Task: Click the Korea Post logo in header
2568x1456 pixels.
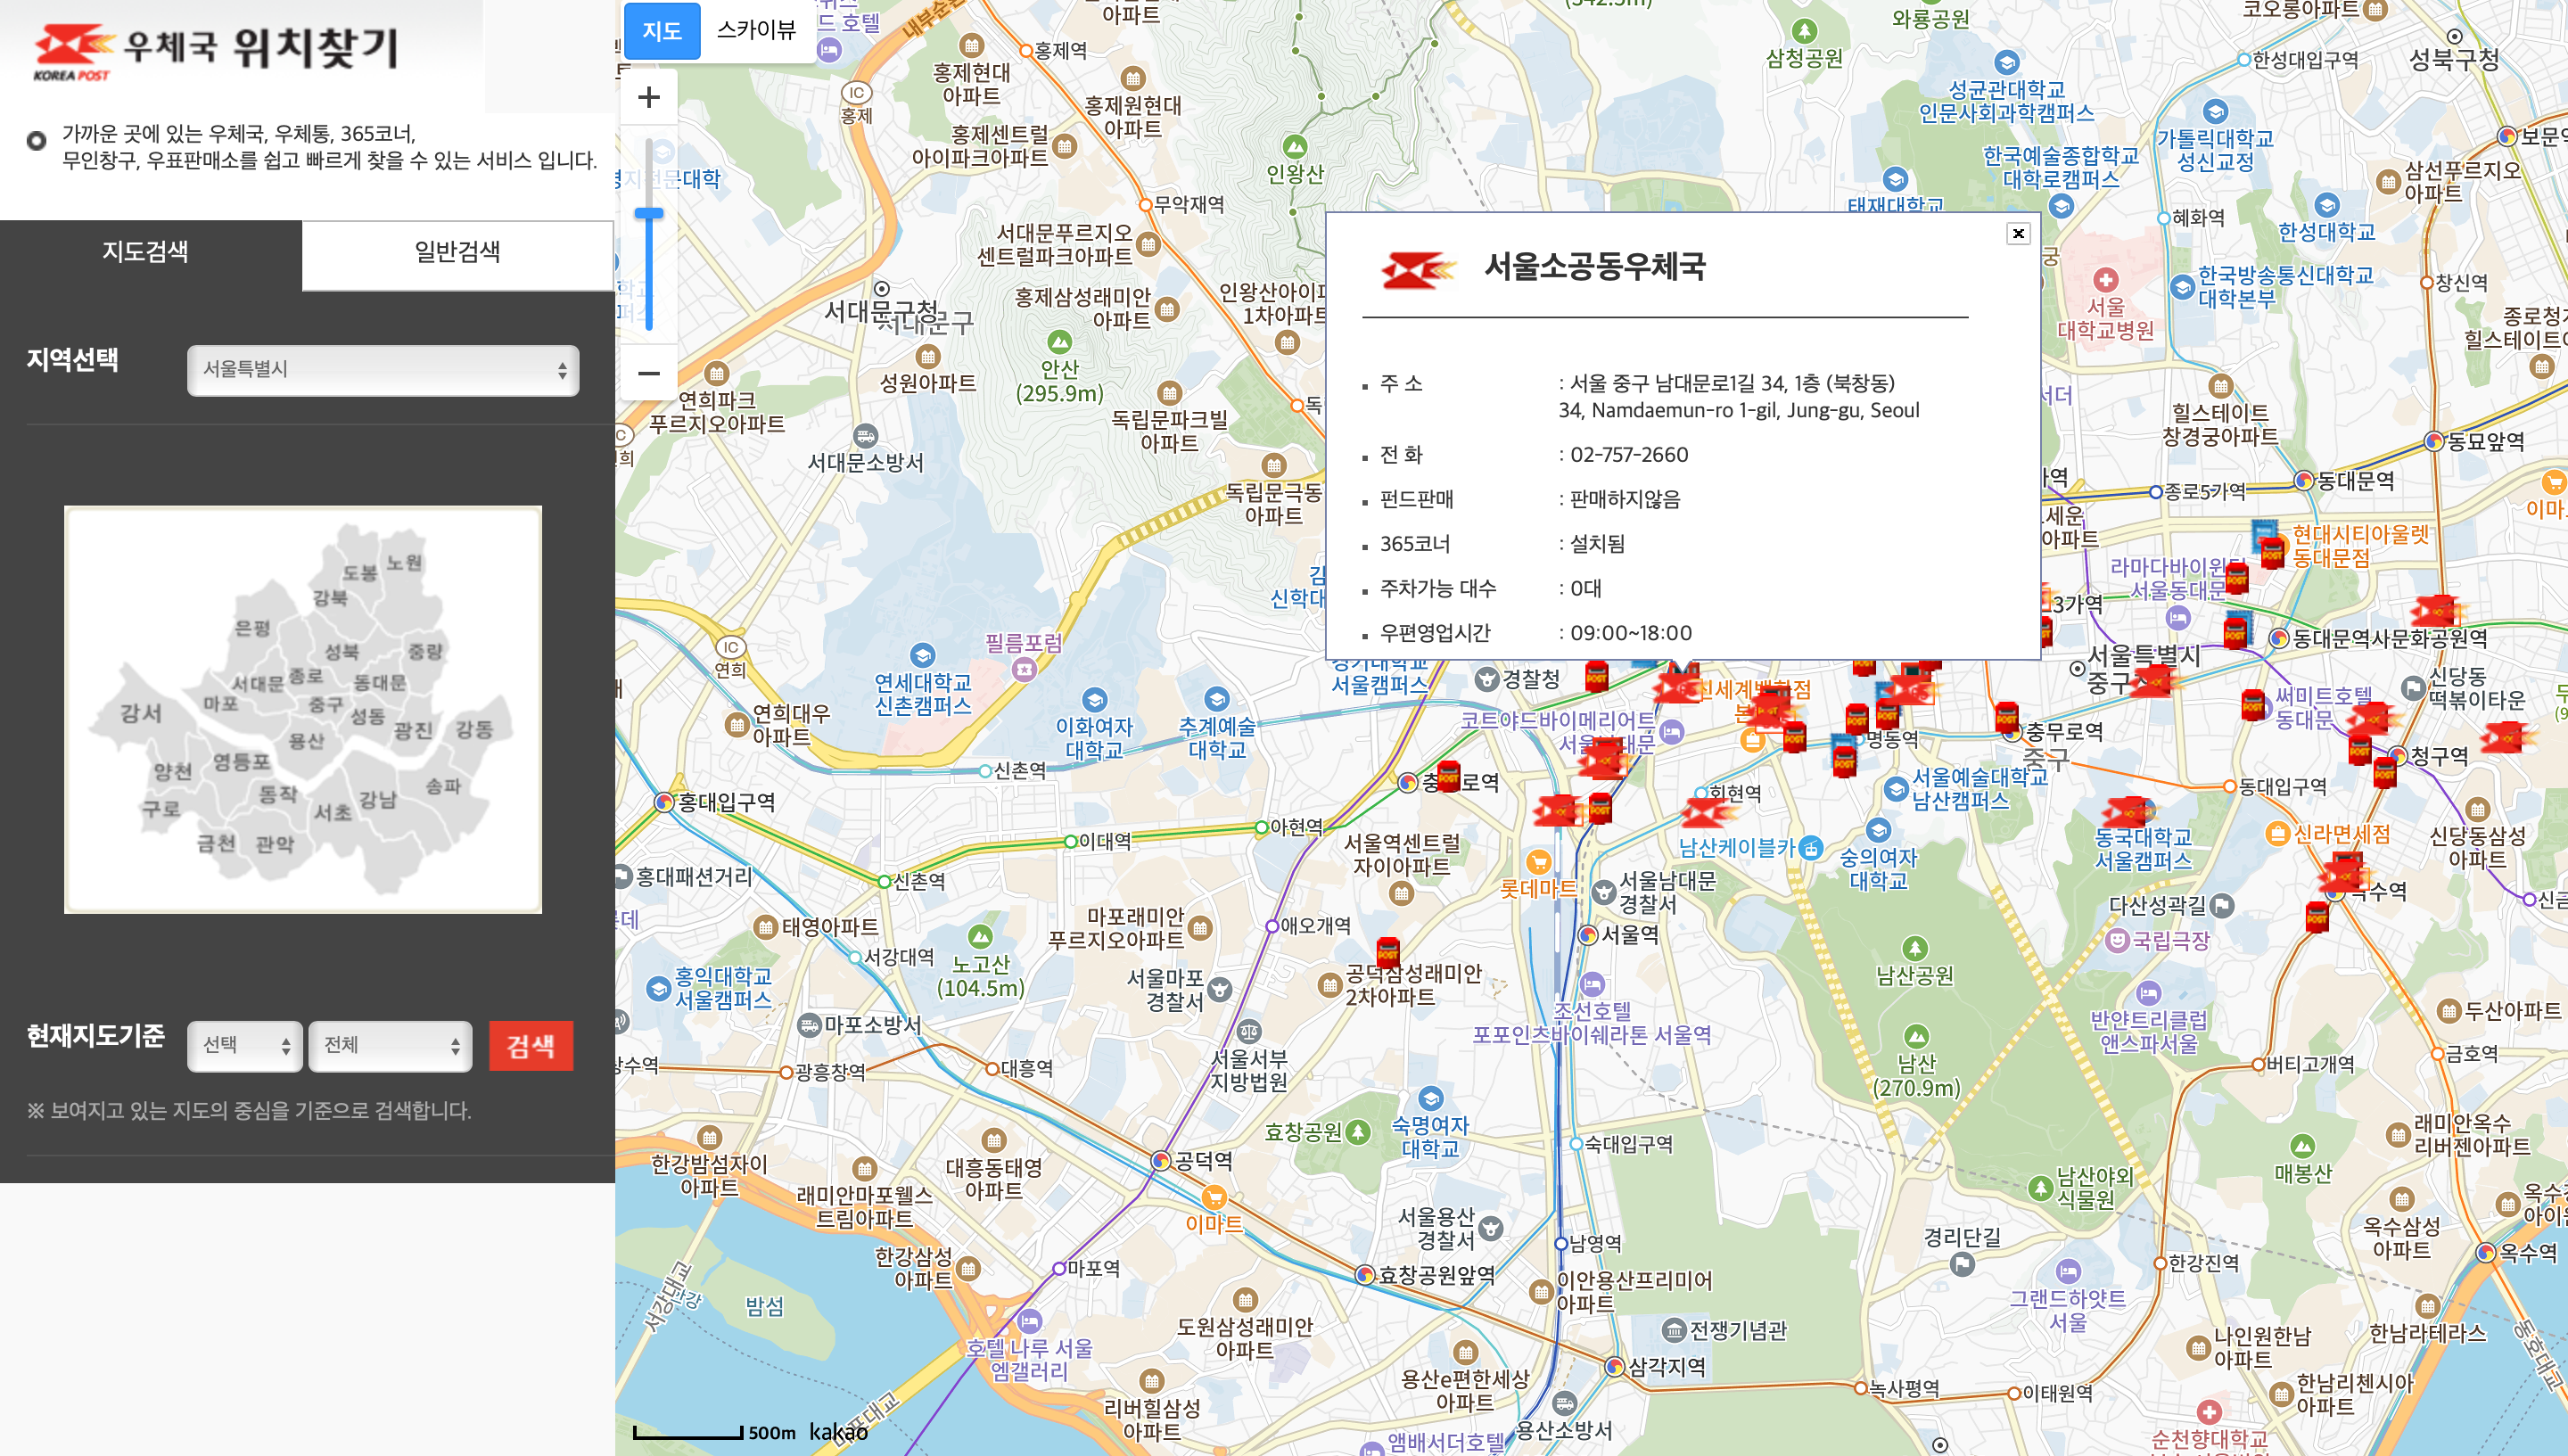Action: [x=72, y=50]
